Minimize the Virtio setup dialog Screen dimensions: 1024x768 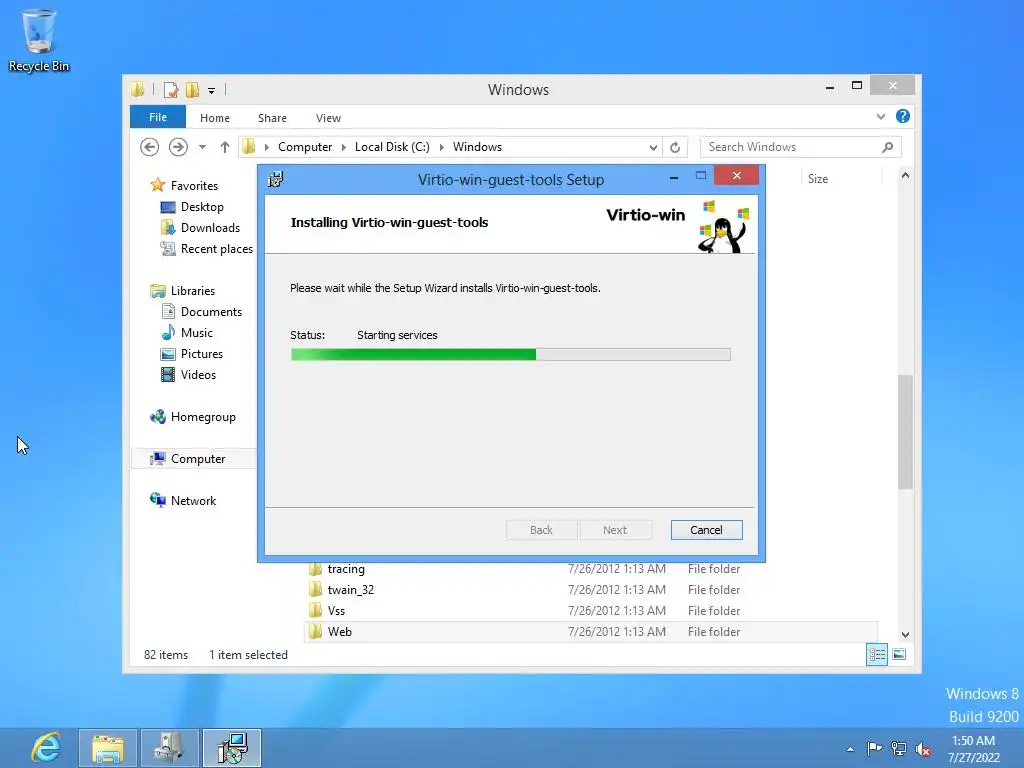[674, 177]
